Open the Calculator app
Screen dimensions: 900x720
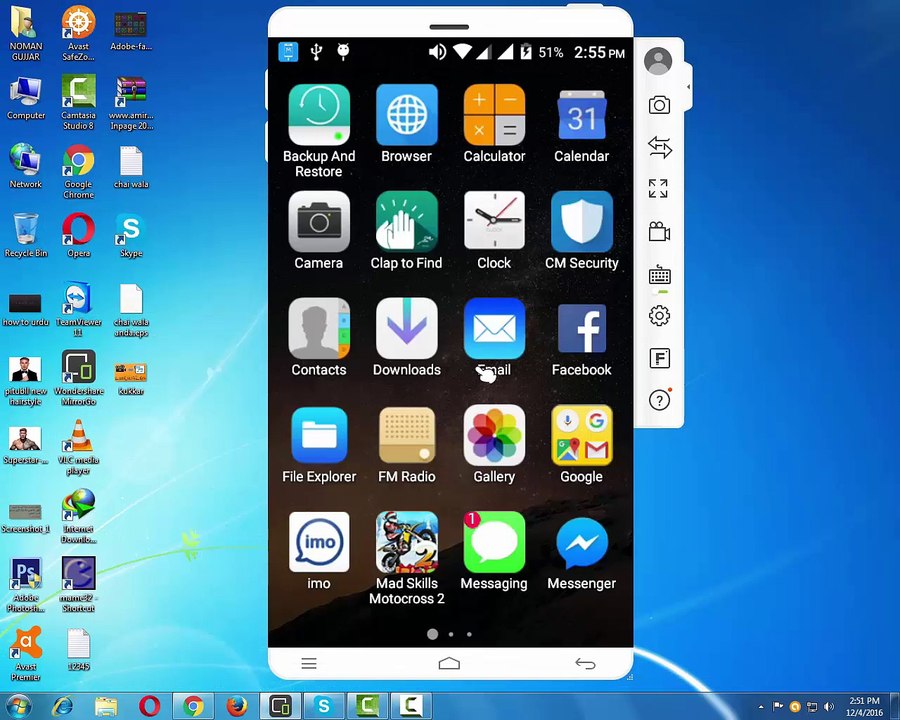494,115
